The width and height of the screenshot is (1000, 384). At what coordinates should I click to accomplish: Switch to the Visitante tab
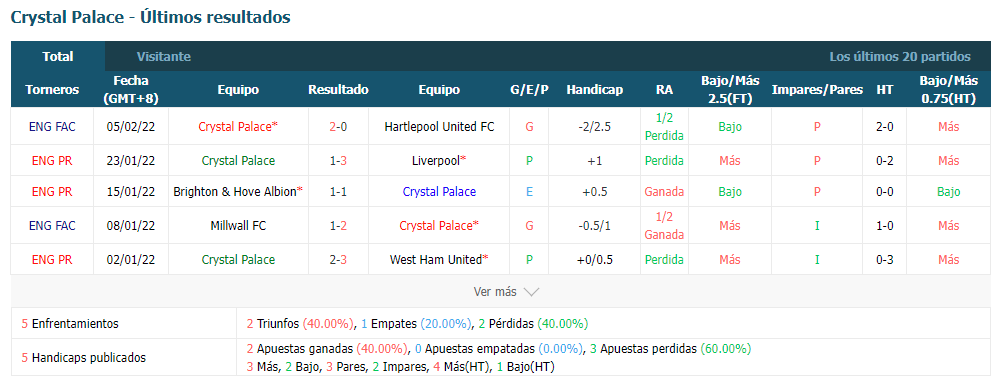pos(163,56)
